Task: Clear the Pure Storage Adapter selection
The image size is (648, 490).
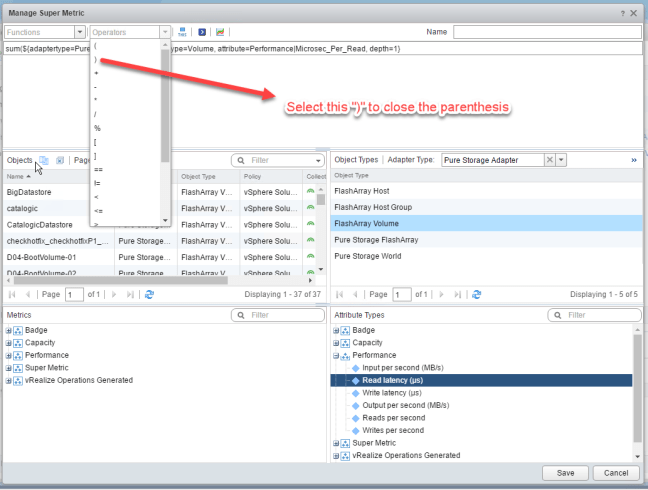Action: click(x=550, y=160)
